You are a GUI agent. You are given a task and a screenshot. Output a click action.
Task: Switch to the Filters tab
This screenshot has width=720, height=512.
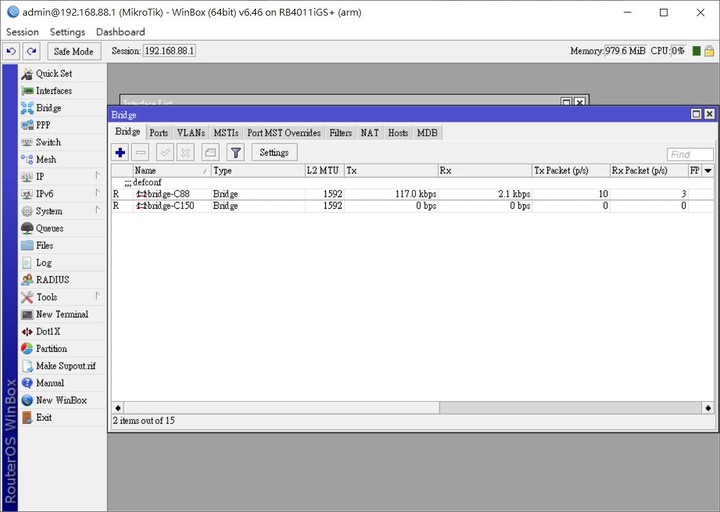pos(340,133)
